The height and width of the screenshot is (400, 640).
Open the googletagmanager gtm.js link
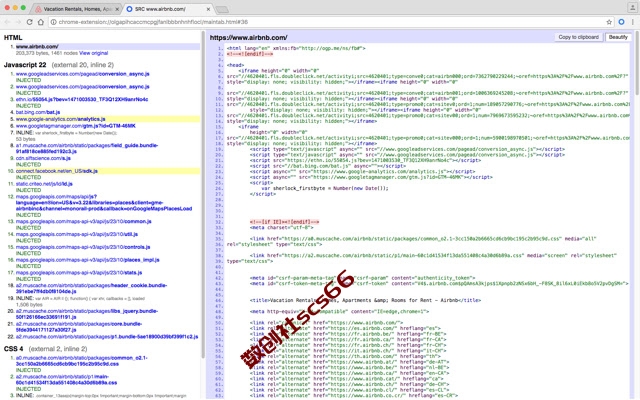[x=76, y=126]
